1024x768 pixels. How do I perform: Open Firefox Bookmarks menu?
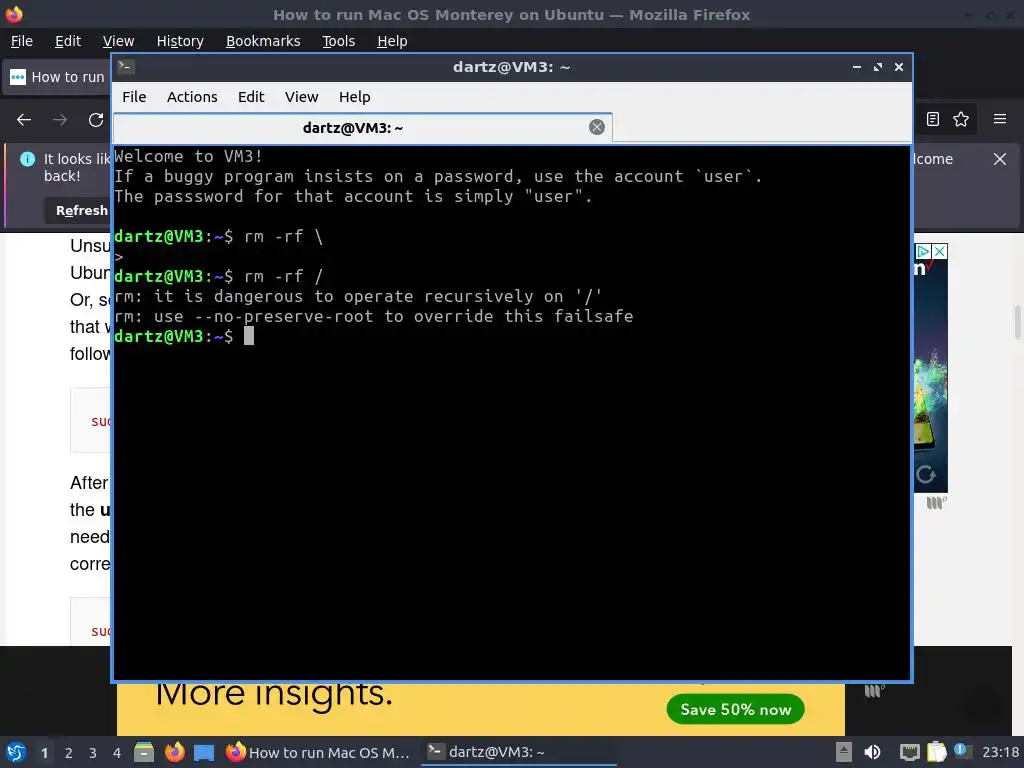tap(263, 41)
